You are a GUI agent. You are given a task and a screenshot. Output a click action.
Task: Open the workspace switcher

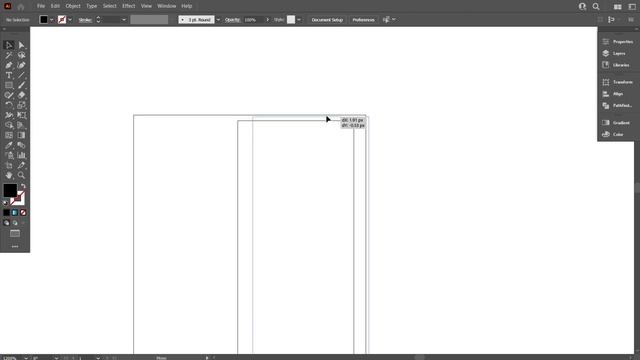[632, 7]
